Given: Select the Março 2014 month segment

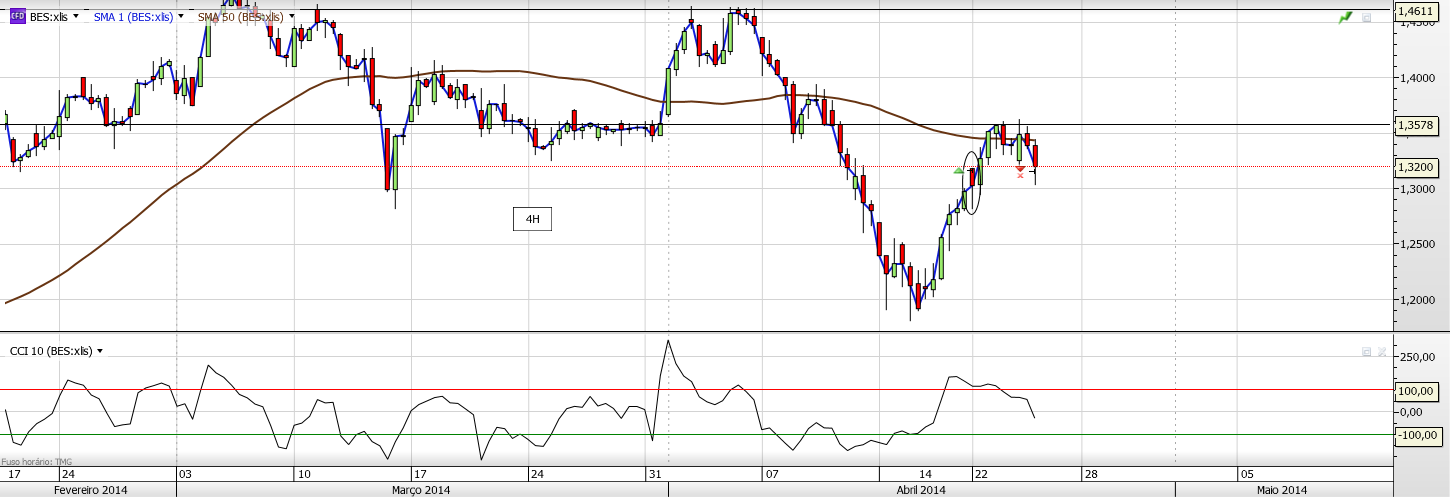Looking at the screenshot, I should pos(421,490).
